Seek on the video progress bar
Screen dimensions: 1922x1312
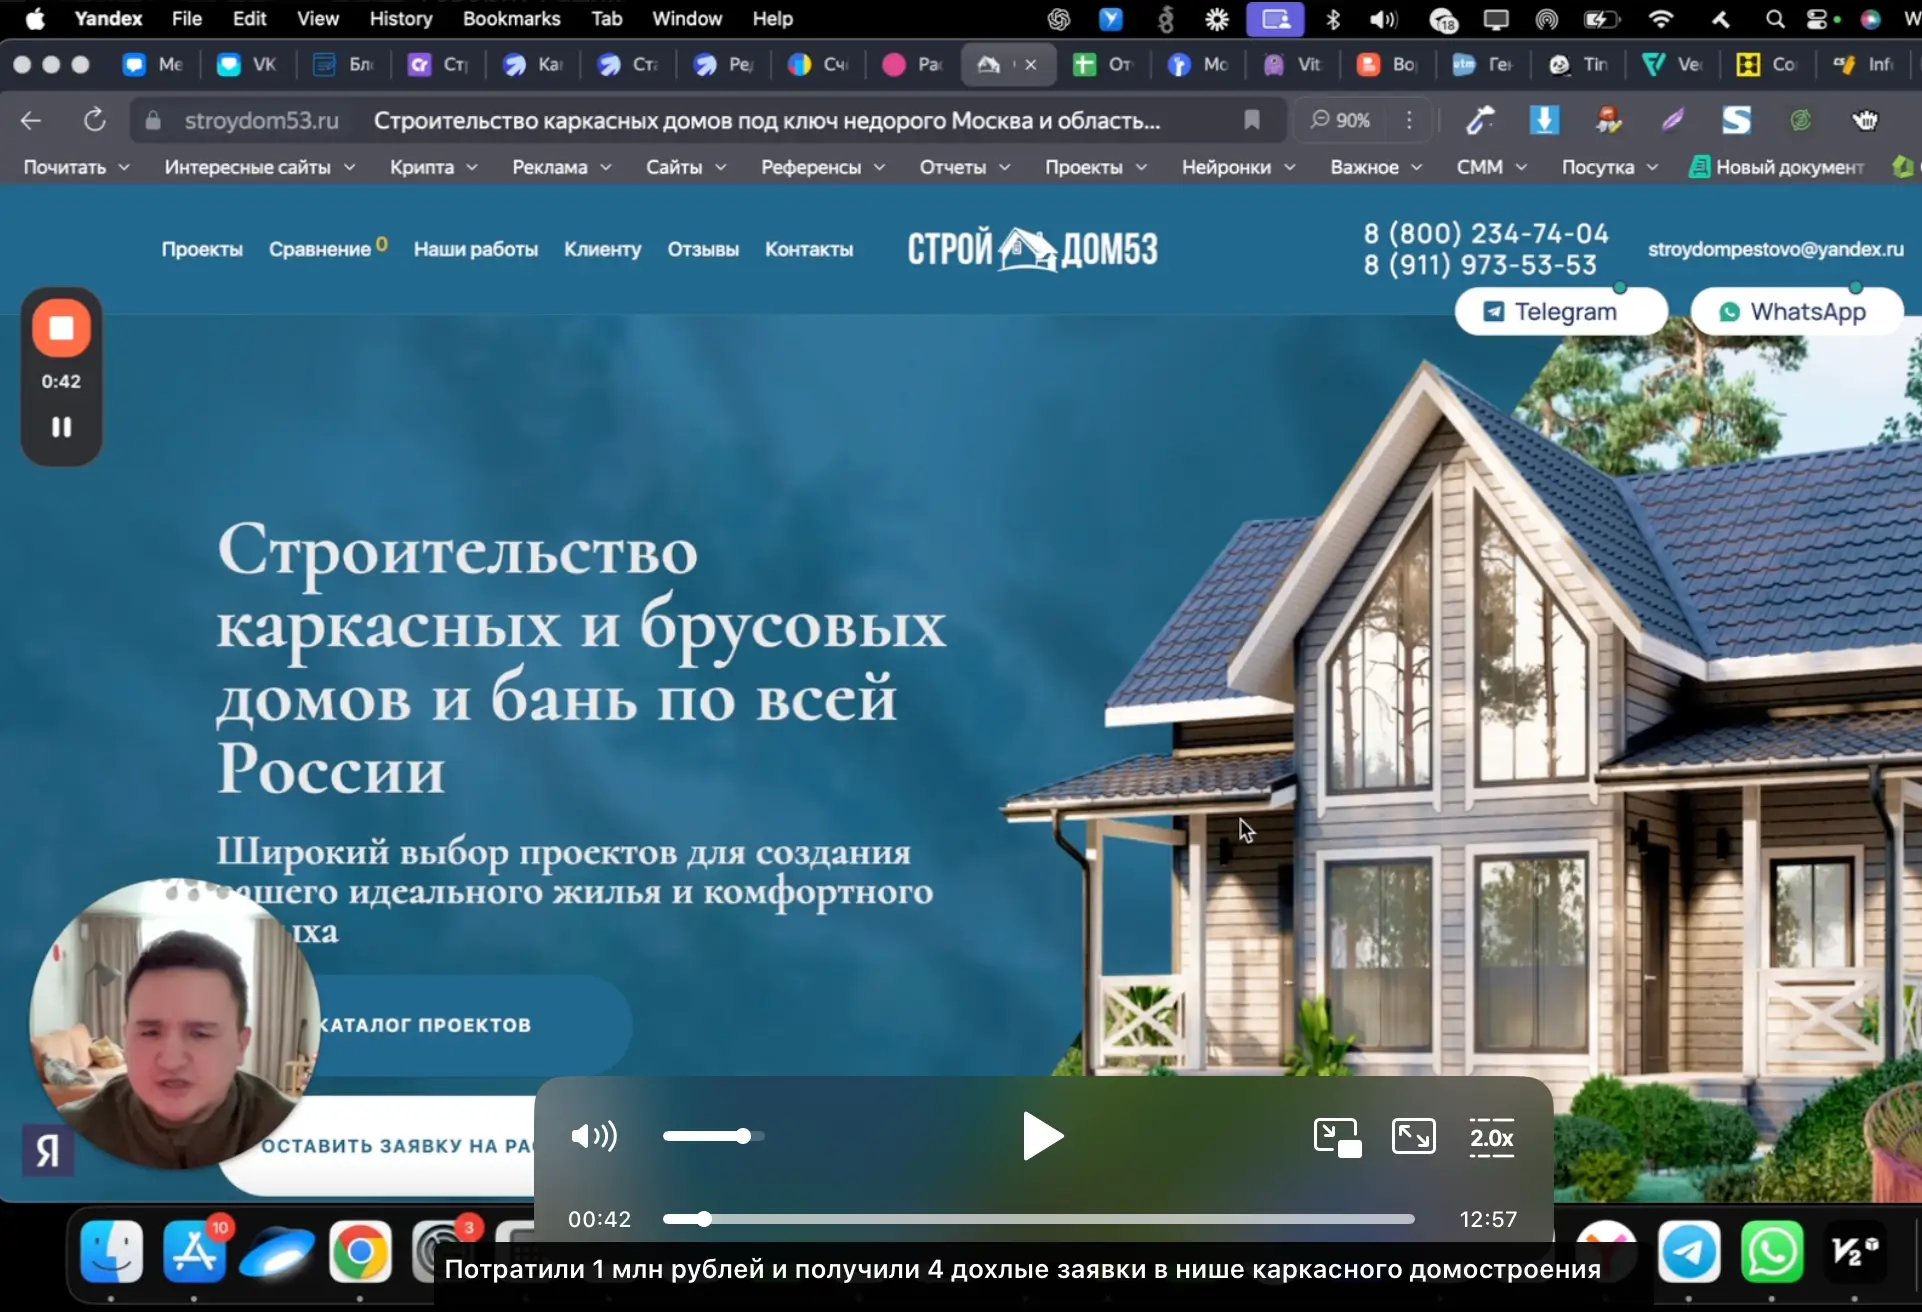(1038, 1219)
